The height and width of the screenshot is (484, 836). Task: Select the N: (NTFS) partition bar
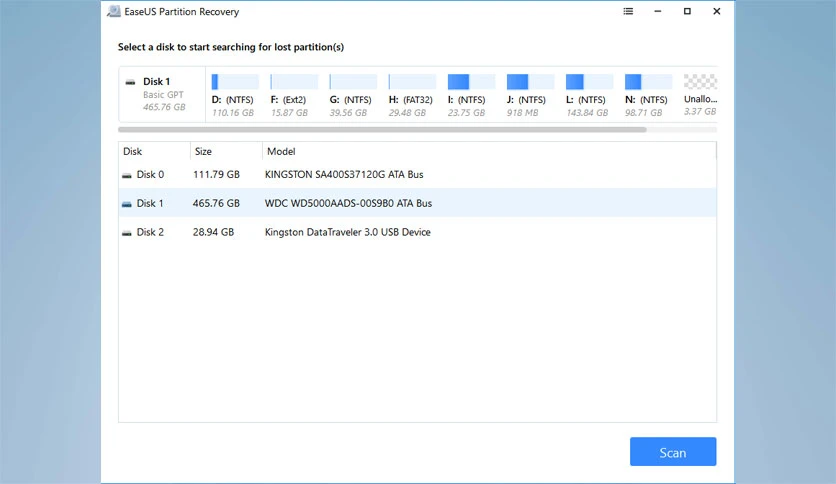pos(648,82)
